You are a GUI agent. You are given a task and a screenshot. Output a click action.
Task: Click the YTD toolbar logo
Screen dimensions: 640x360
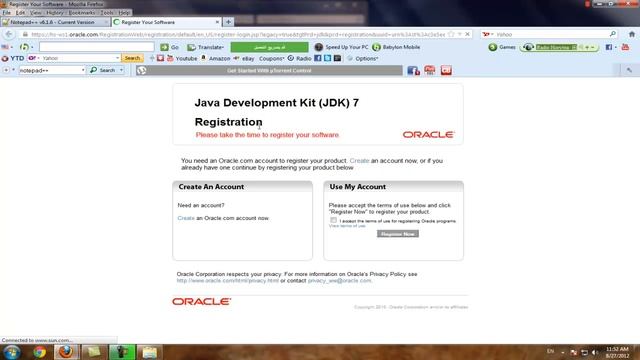[13, 58]
